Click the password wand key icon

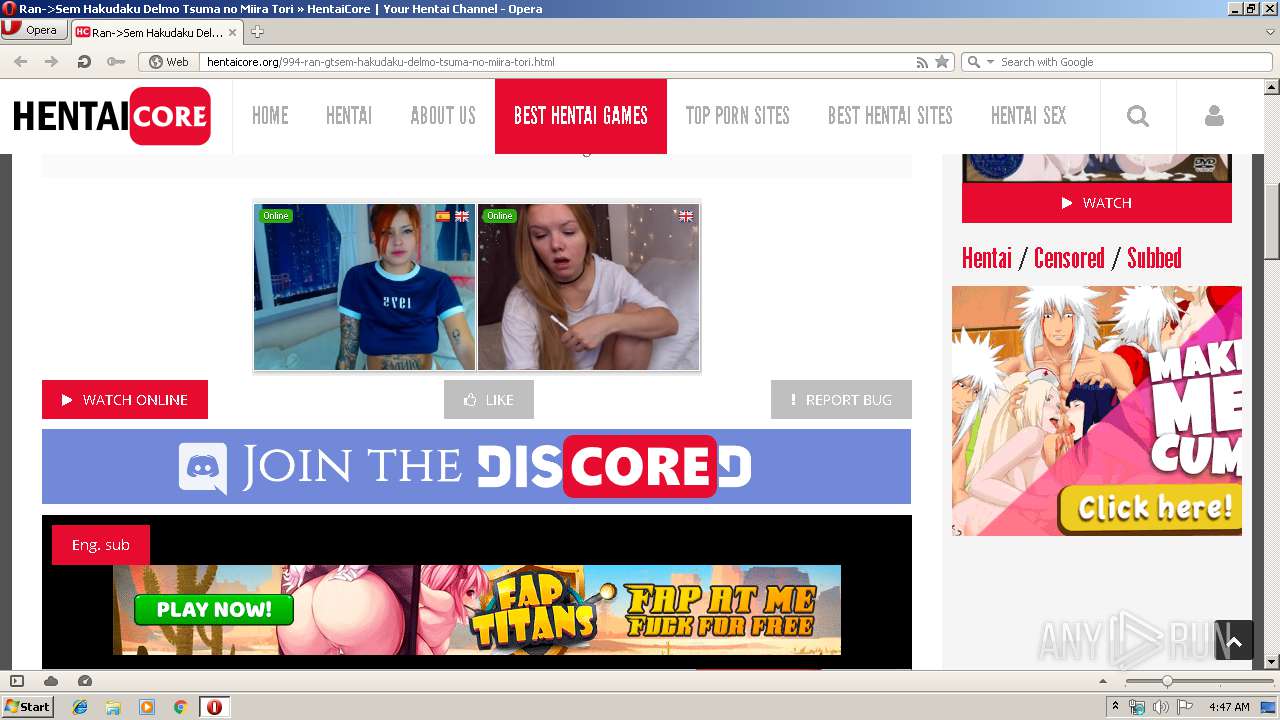pyautogui.click(x=116, y=62)
